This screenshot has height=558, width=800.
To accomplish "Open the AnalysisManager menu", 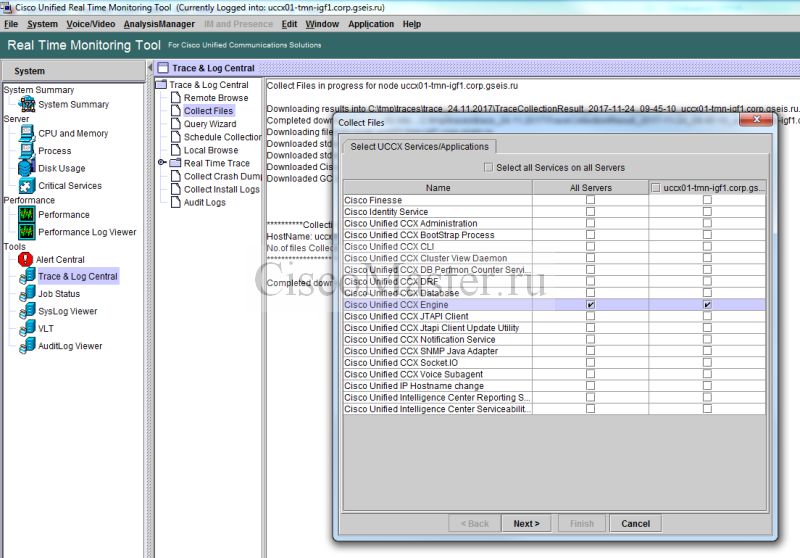I will 159,24.
